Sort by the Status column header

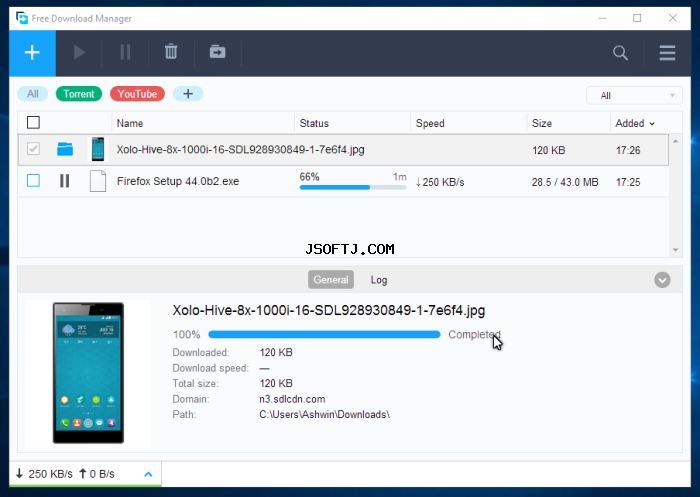click(314, 123)
